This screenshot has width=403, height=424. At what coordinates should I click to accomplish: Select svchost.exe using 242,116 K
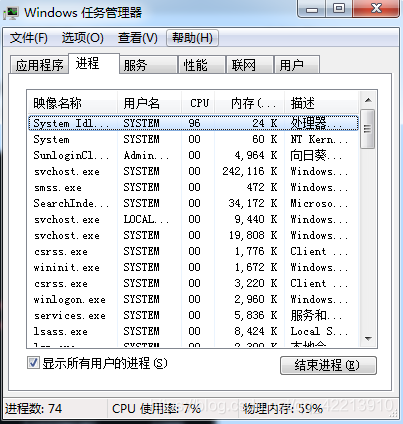pyautogui.click(x=193, y=171)
